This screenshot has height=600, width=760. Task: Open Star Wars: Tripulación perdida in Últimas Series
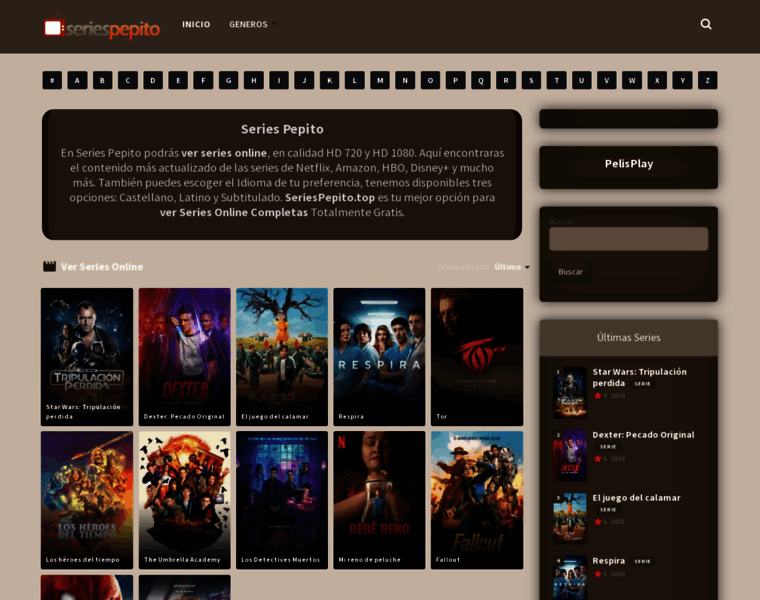pyautogui.click(x=639, y=377)
